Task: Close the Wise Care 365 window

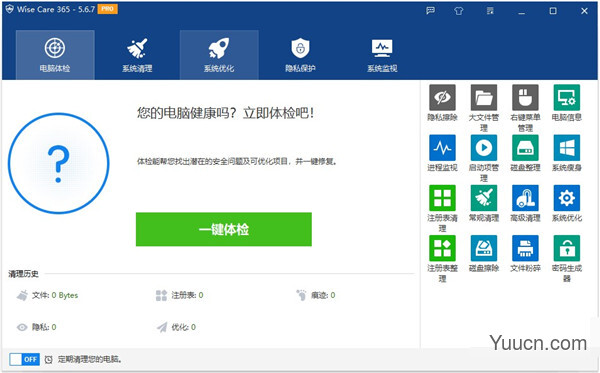Action: 584,11
